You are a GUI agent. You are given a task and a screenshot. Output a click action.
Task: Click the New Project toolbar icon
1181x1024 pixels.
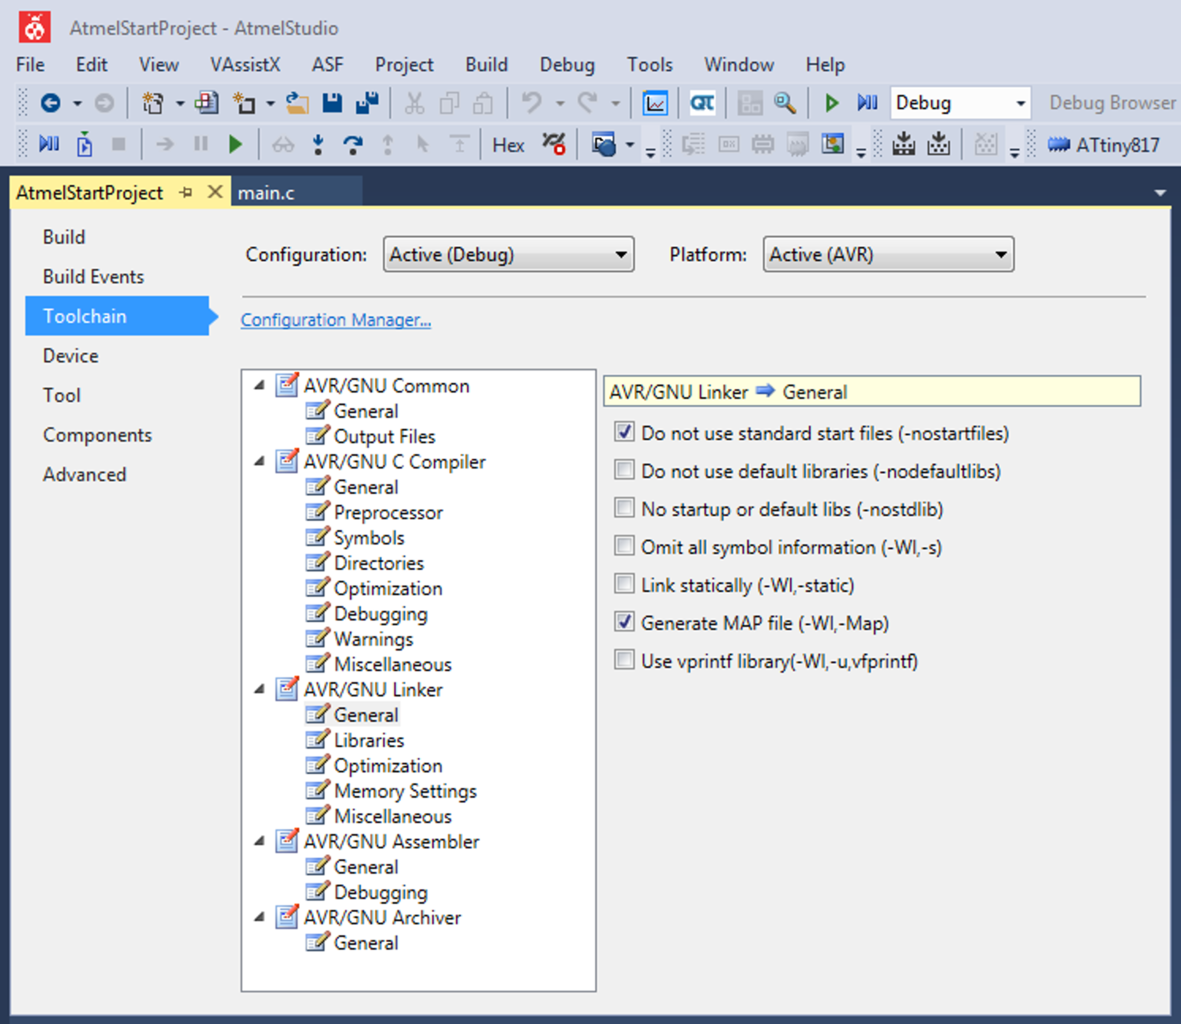pyautogui.click(x=153, y=103)
